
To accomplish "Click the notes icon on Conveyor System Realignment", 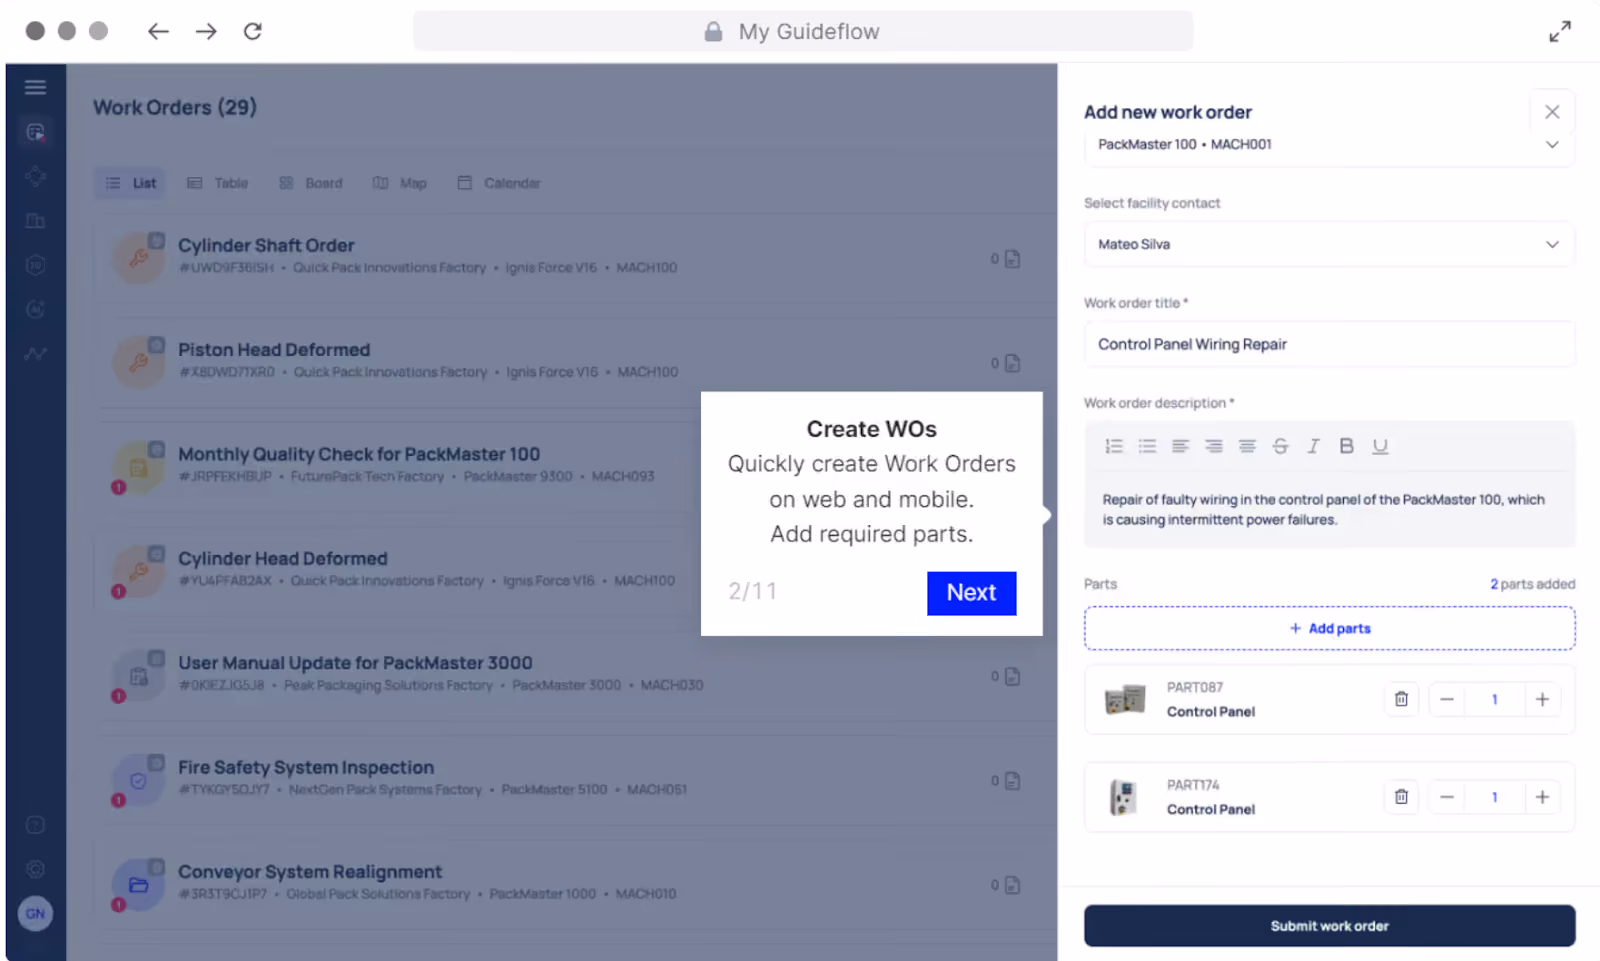I will coord(1012,885).
